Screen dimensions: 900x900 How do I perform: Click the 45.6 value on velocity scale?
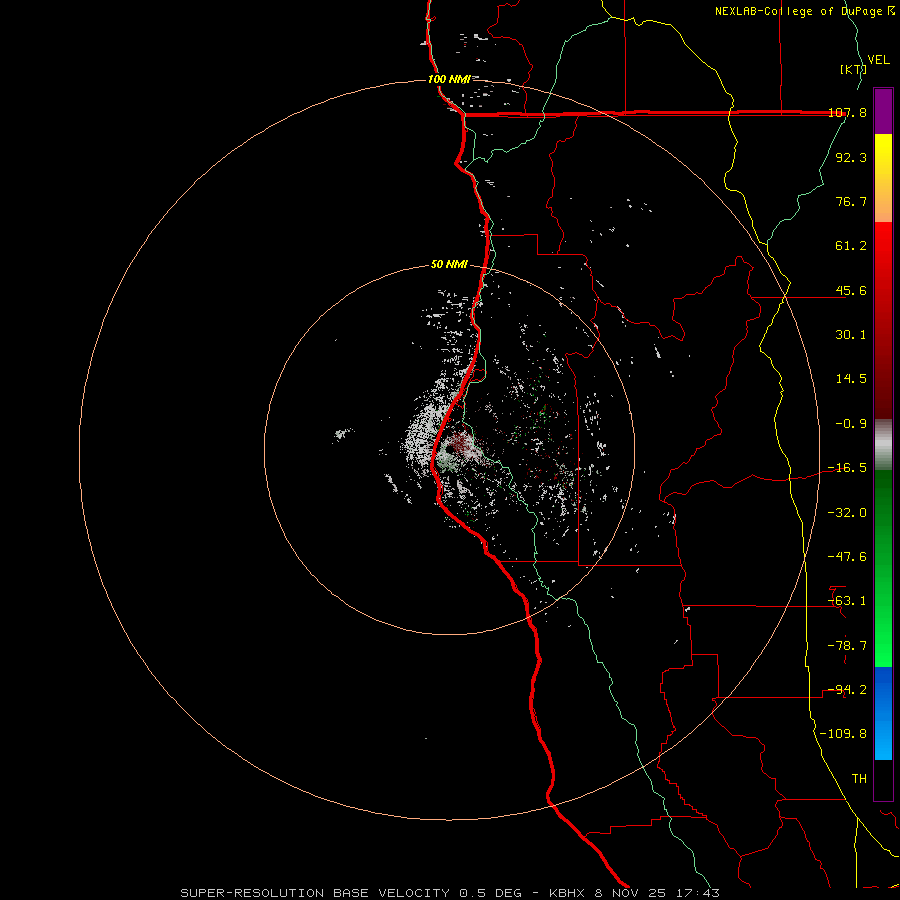tap(851, 290)
